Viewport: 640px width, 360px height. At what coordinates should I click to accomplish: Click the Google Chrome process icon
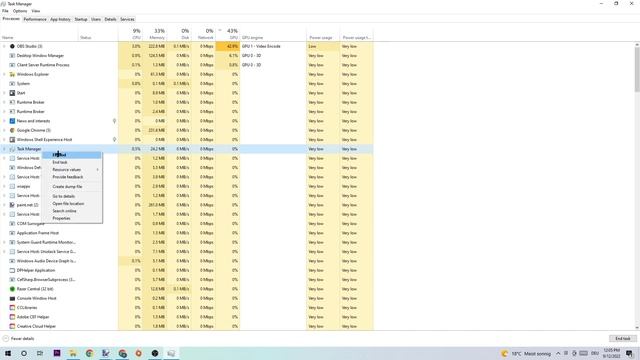coord(12,130)
